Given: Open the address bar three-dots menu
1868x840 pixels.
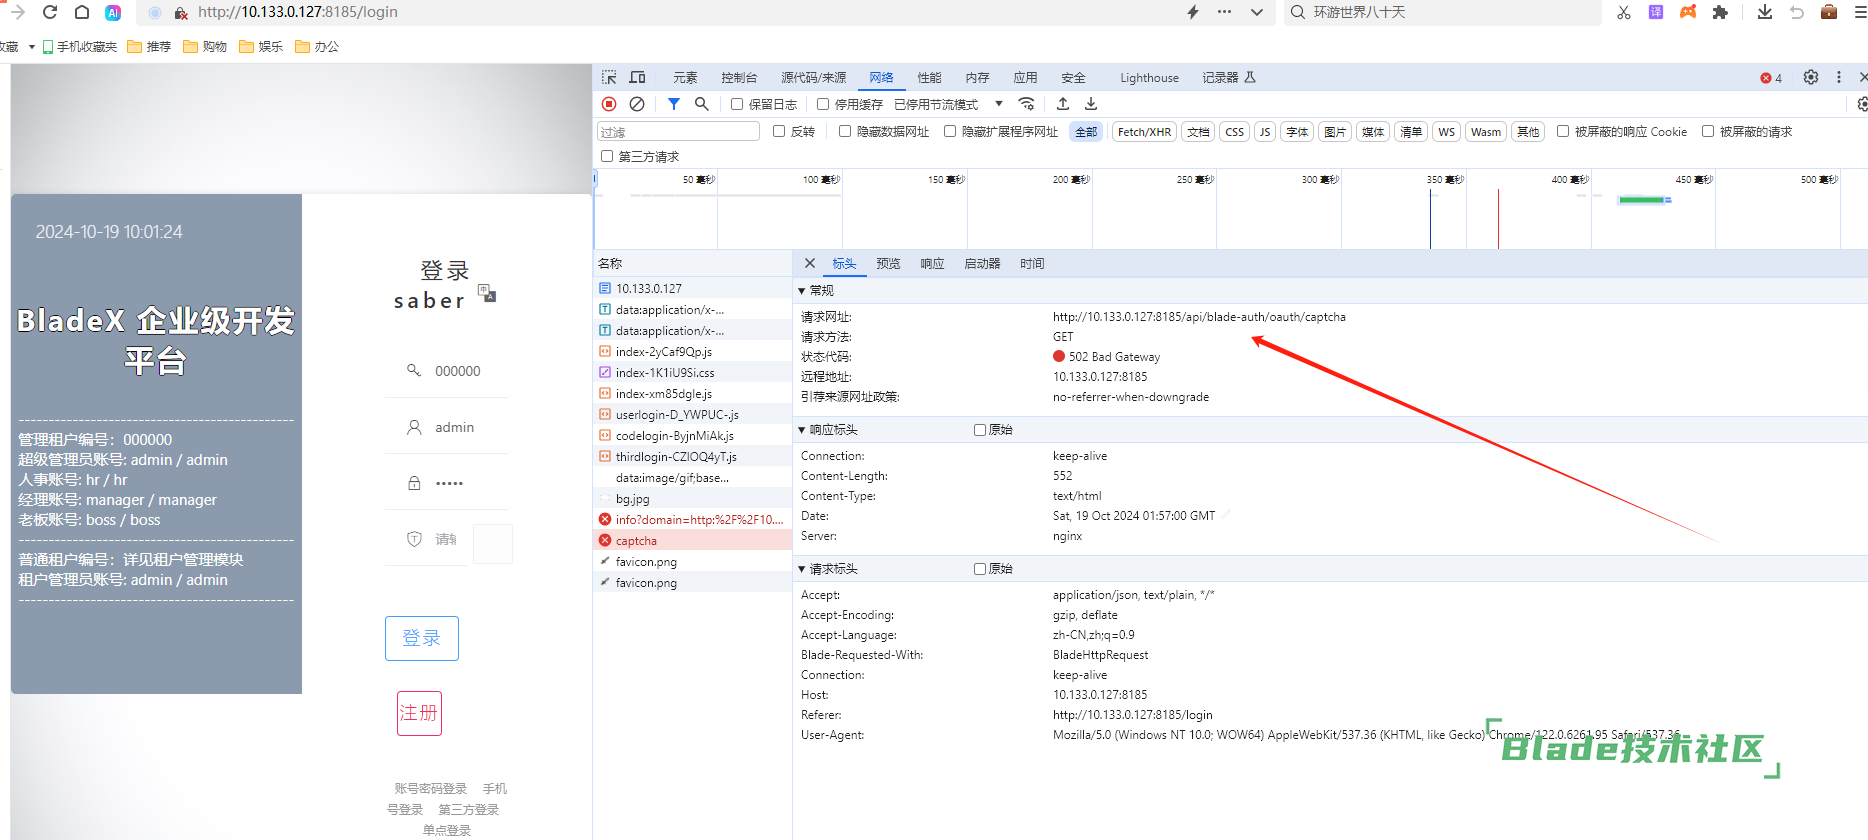Looking at the screenshot, I should [x=1224, y=12].
